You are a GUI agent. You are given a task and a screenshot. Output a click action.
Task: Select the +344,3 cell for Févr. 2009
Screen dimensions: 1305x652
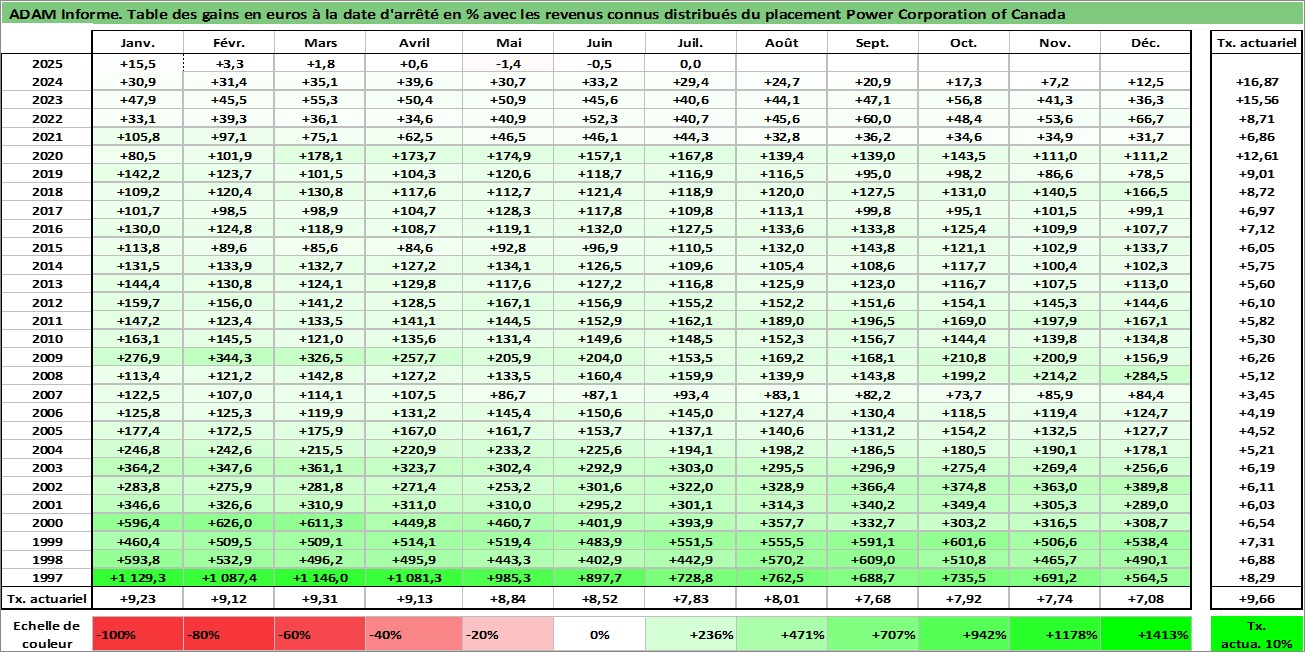pos(229,357)
